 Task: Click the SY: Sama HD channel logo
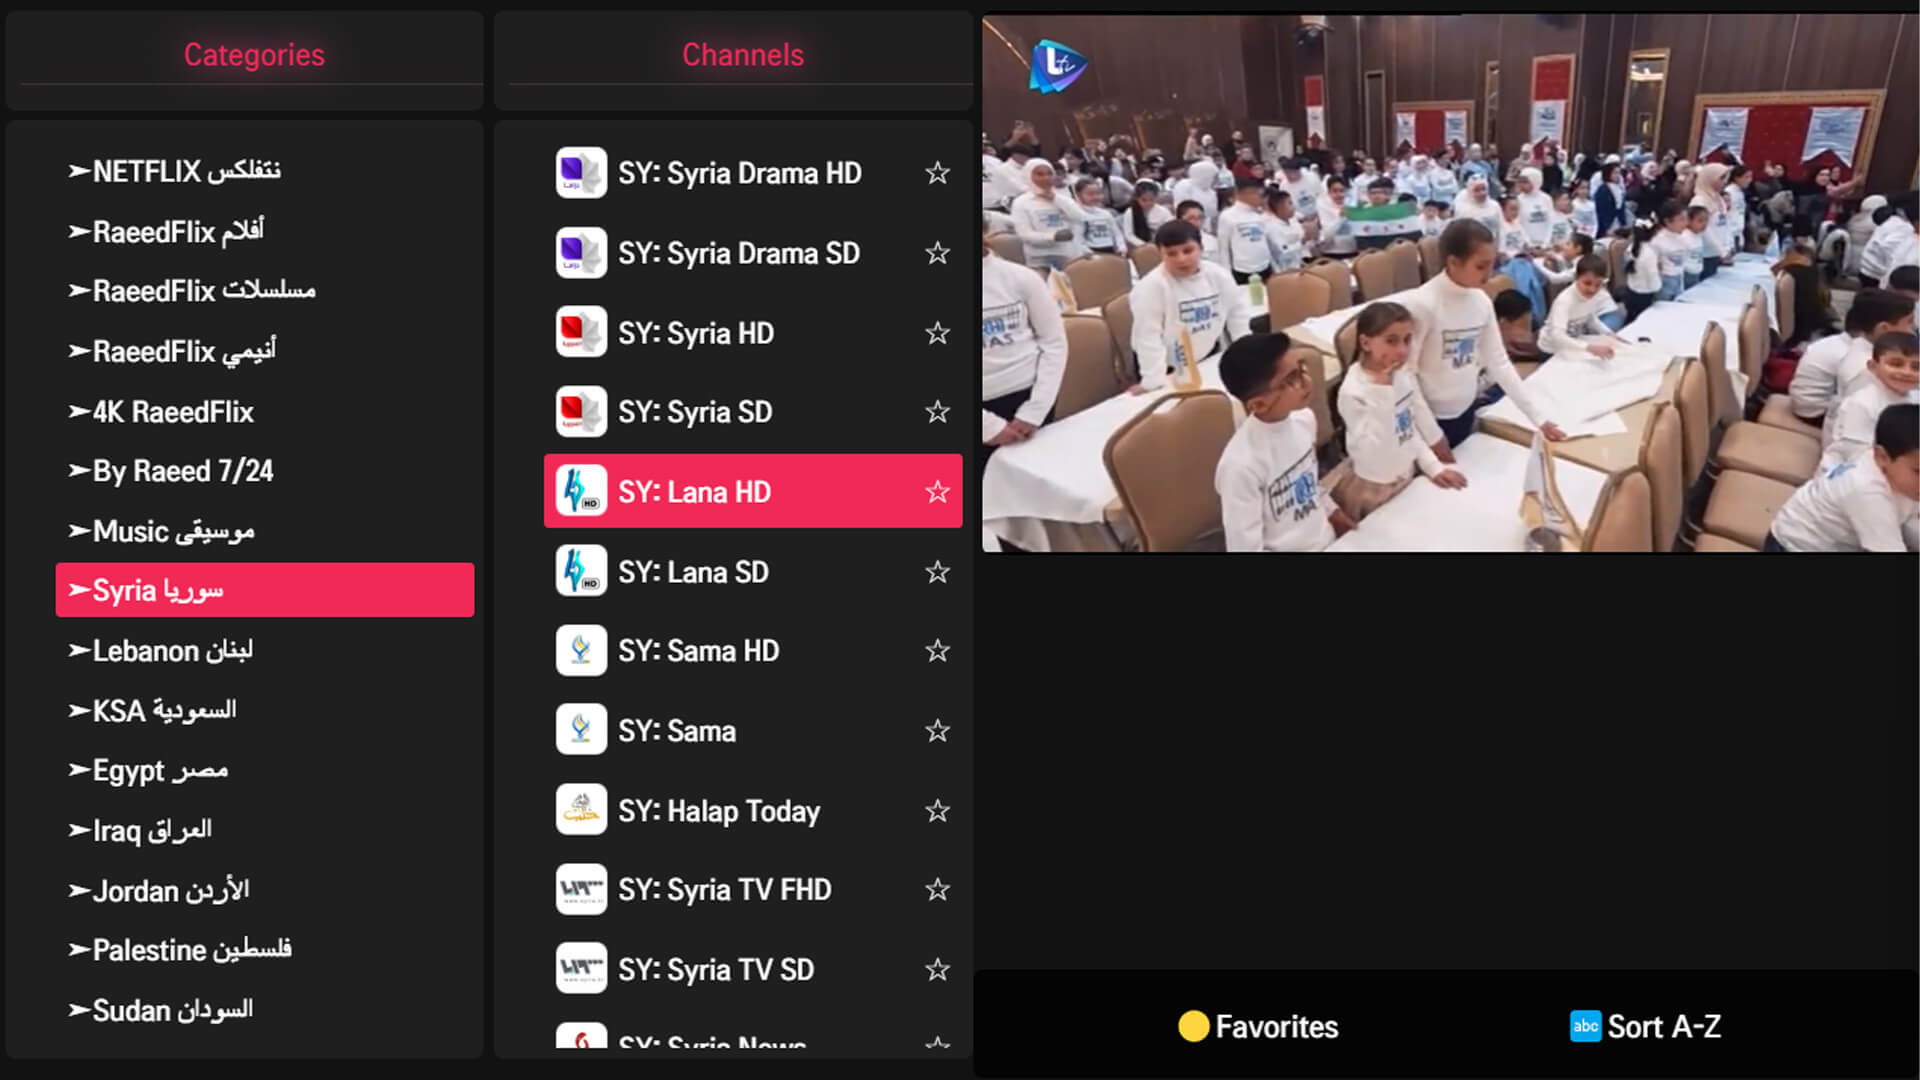tap(581, 651)
